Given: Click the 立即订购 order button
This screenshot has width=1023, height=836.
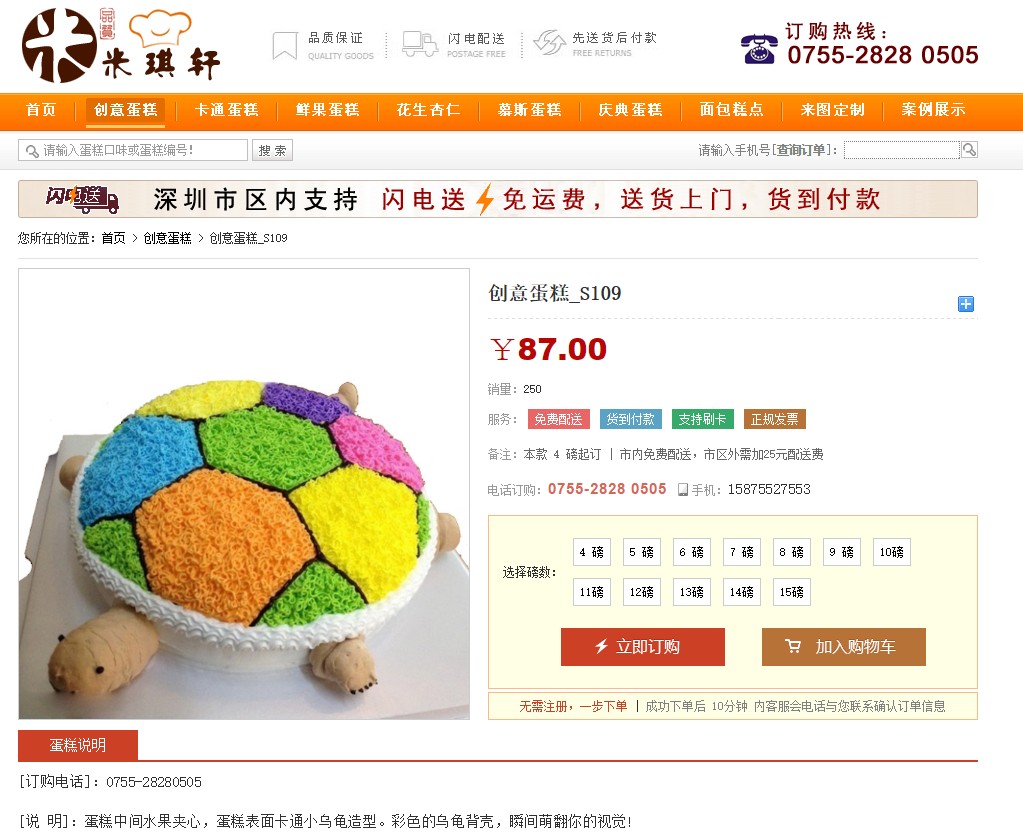Looking at the screenshot, I should pyautogui.click(x=643, y=647).
